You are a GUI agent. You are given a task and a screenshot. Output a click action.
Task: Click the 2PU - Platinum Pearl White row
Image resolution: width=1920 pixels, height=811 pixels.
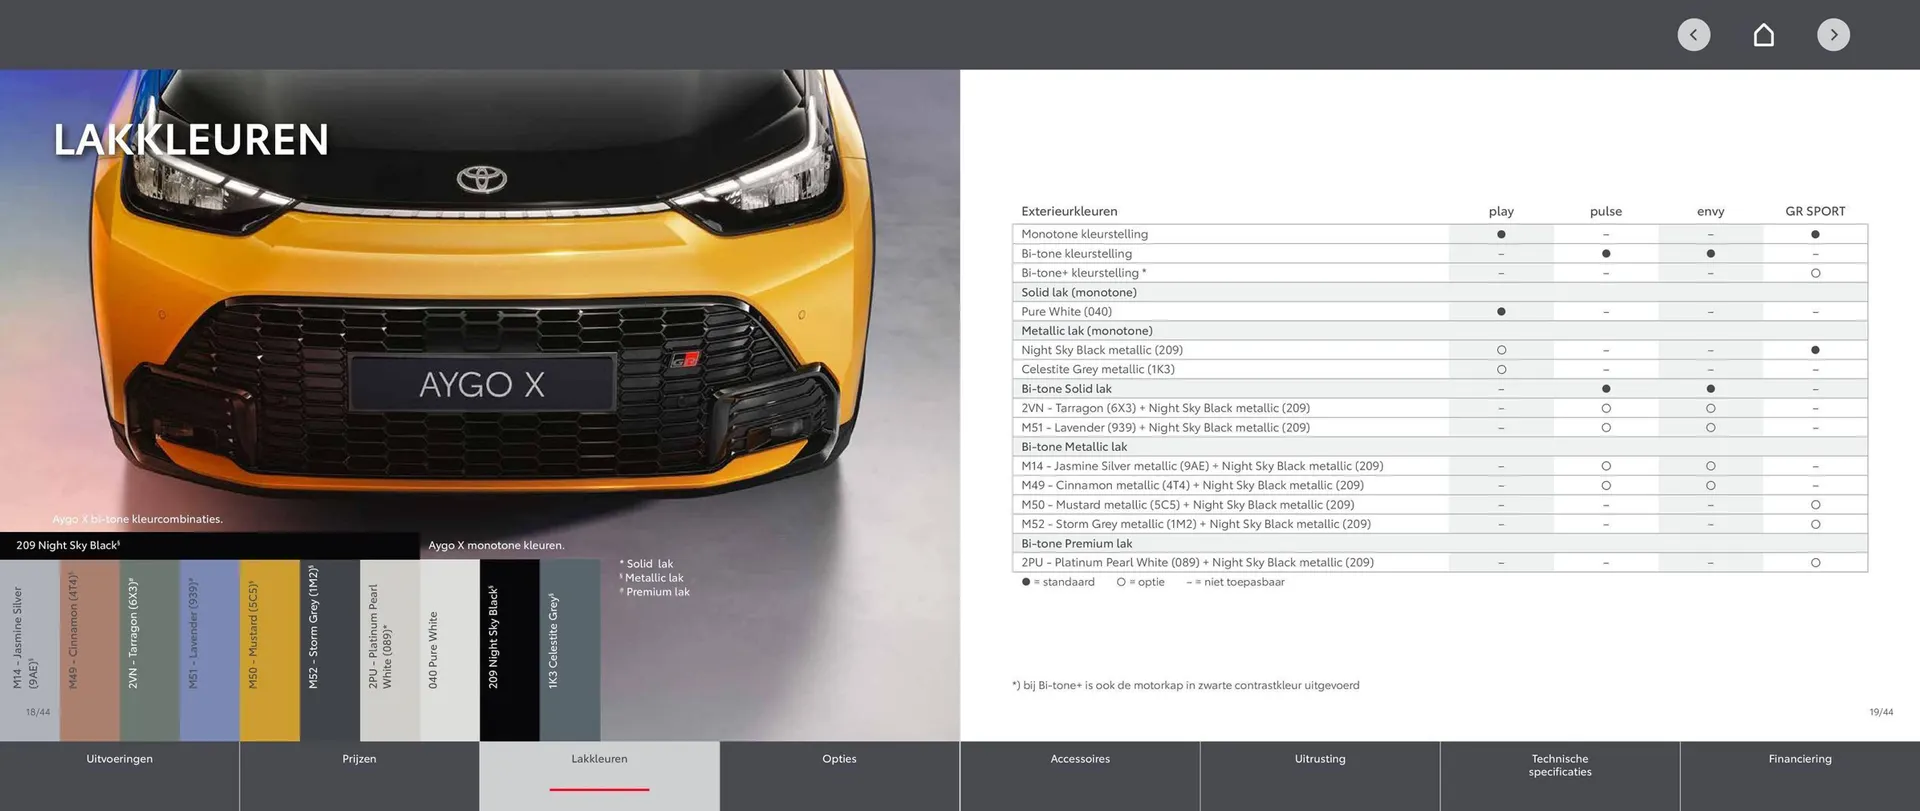(1440, 562)
